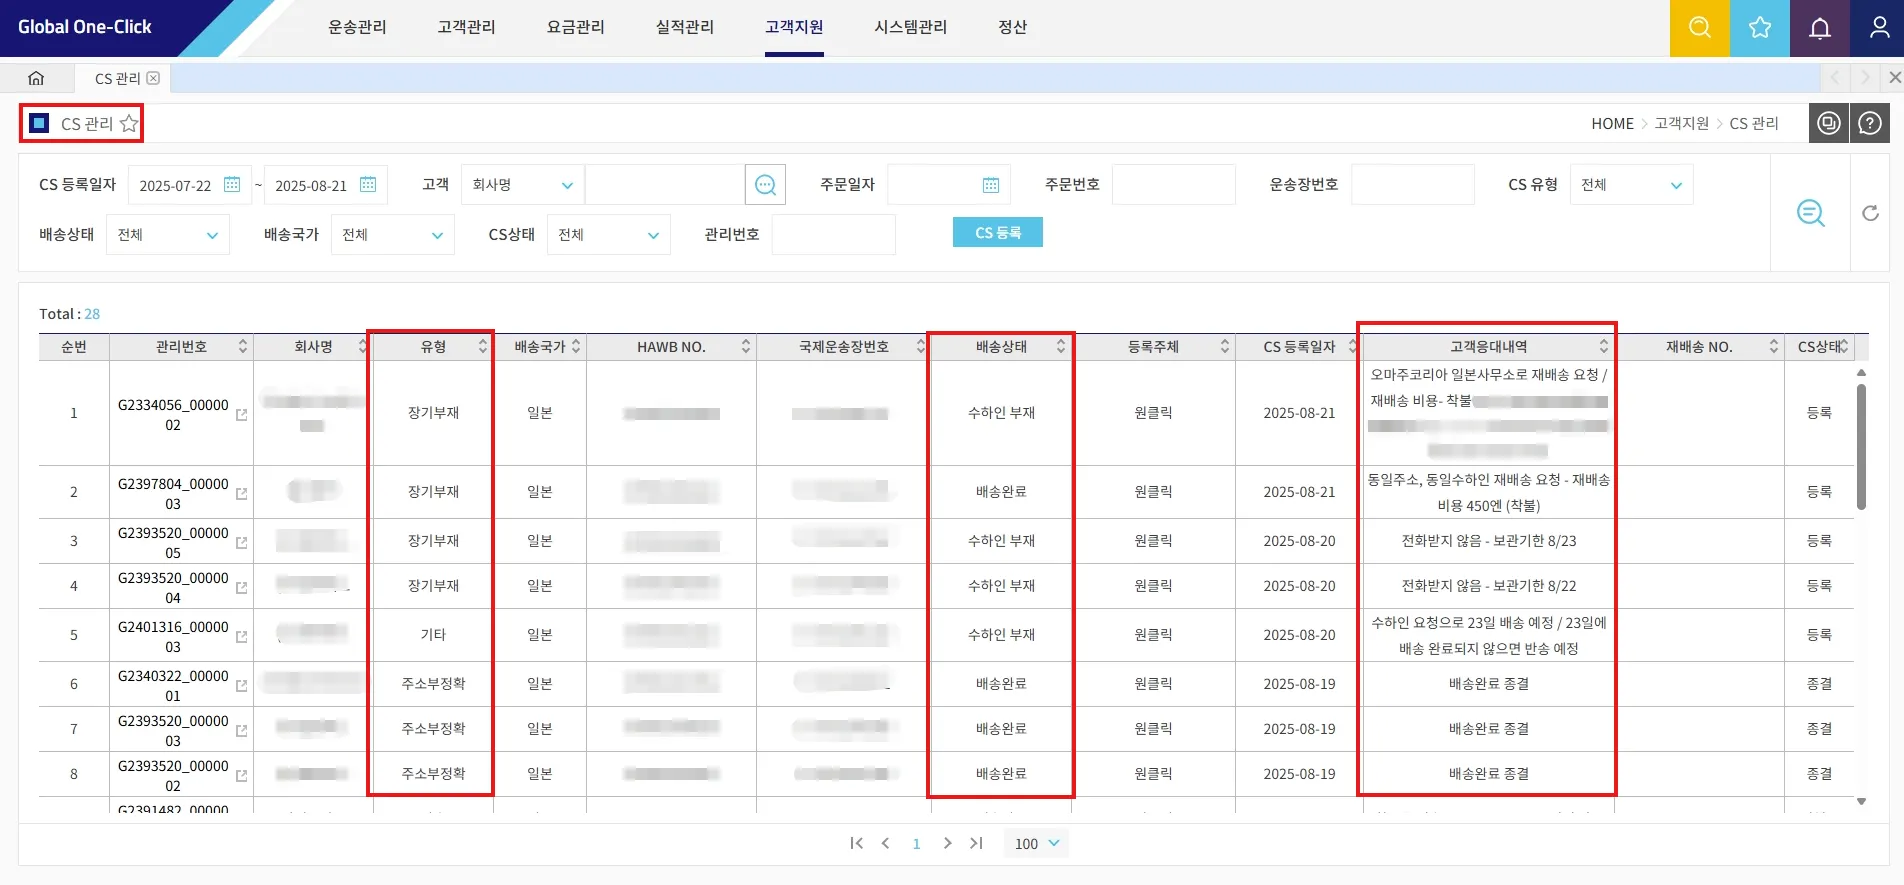Click customer search lookup icon
The image size is (1904, 885).
click(x=765, y=185)
